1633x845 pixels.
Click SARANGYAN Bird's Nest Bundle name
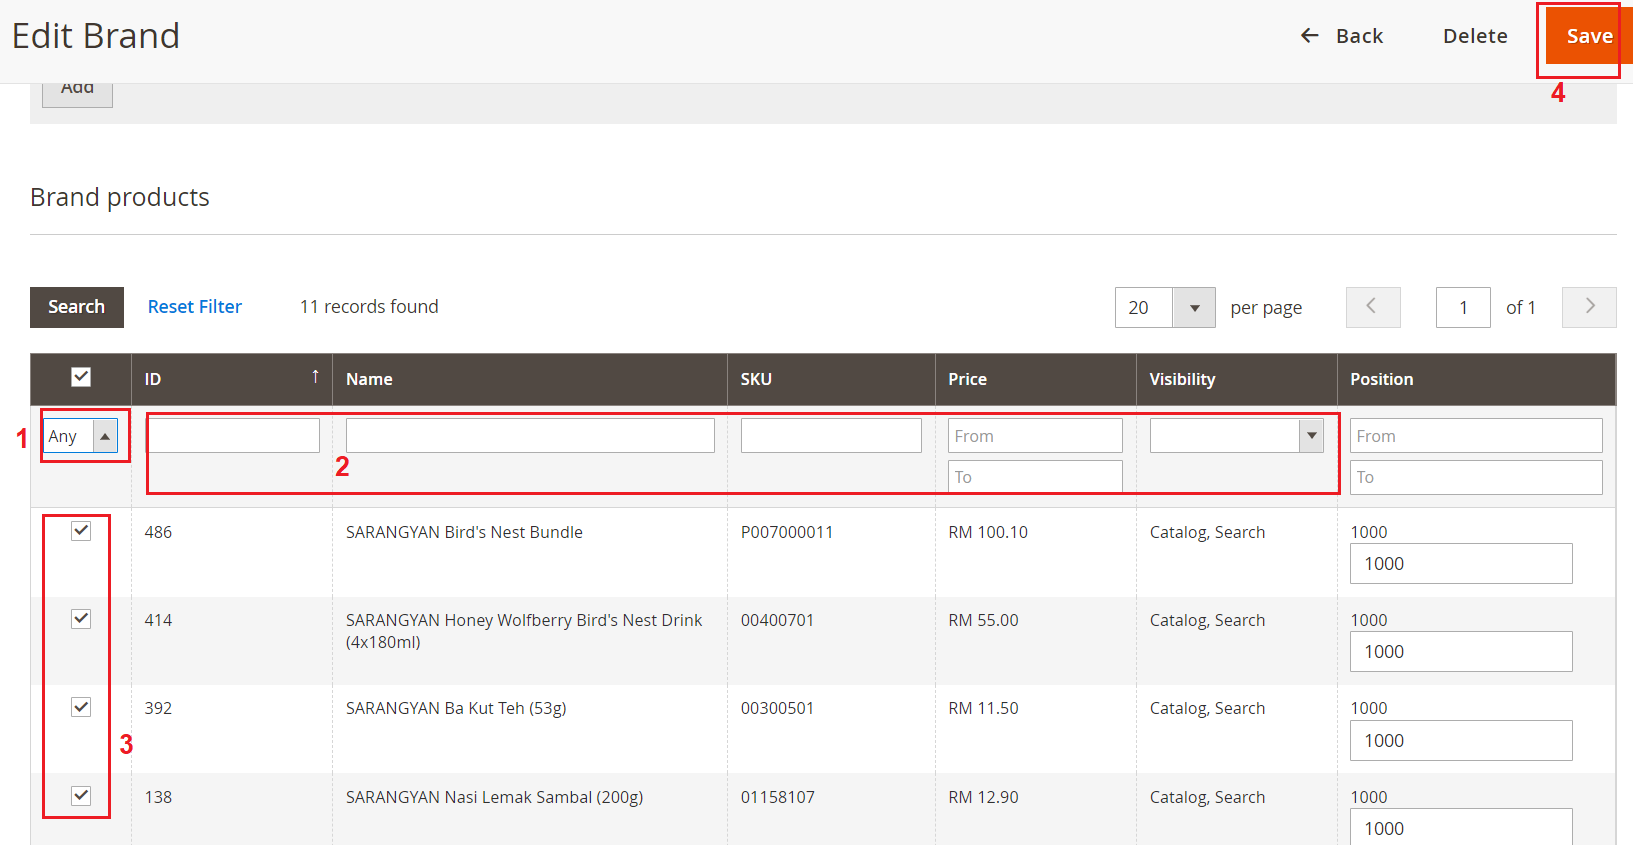point(464,532)
